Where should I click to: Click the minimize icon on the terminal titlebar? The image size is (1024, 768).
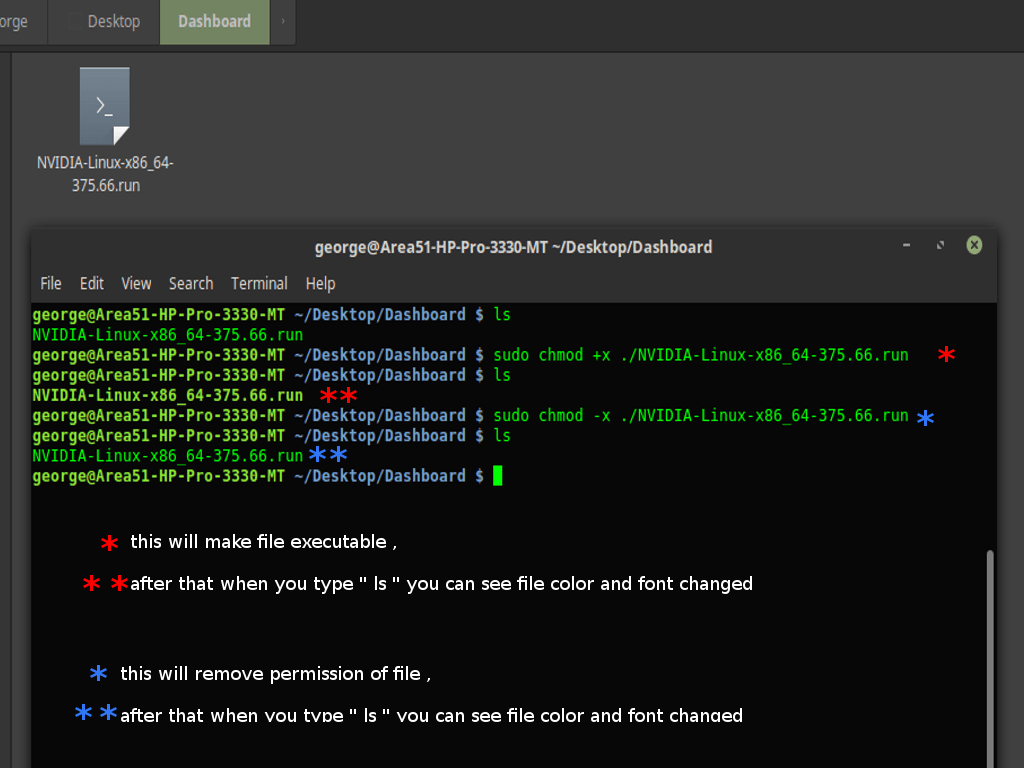906,245
